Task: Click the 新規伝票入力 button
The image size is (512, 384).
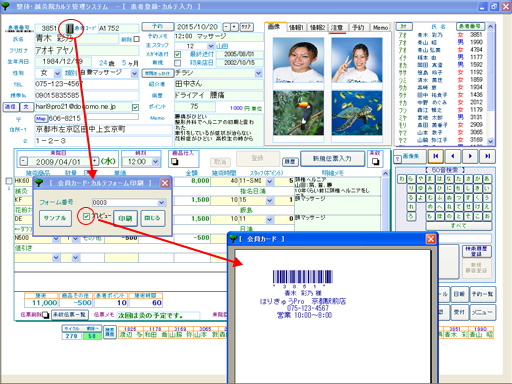Action: 332,159
